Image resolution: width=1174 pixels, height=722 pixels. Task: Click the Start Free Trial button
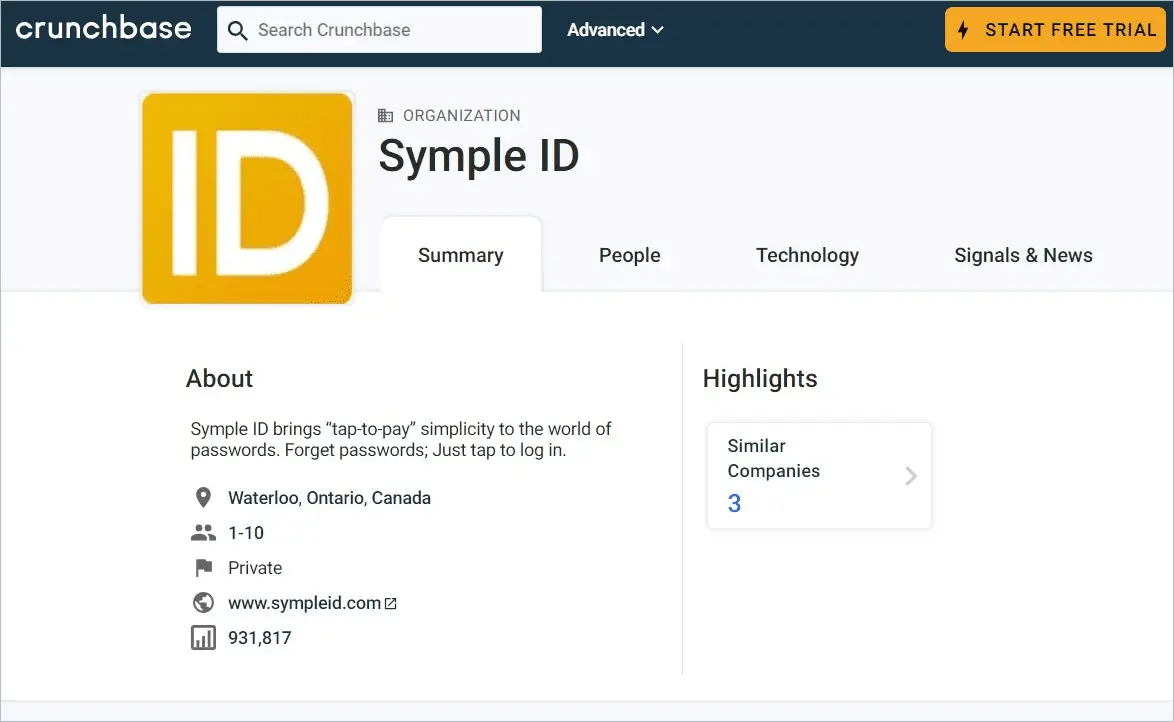click(x=1055, y=30)
